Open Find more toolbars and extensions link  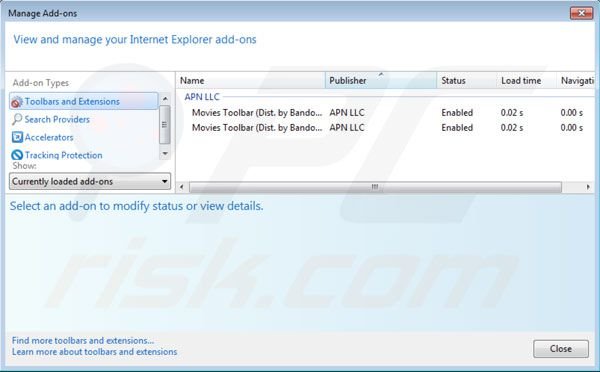[83, 340]
